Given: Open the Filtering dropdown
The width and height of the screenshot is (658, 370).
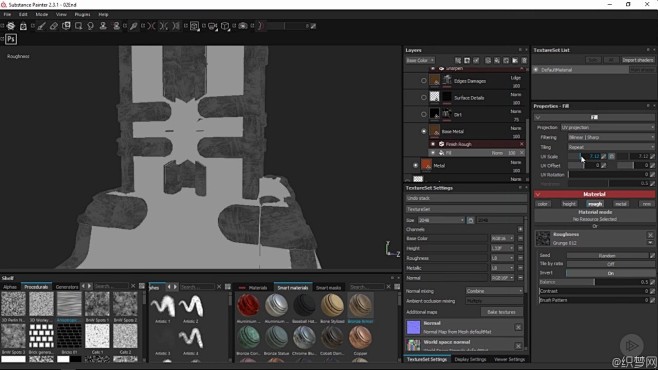Looking at the screenshot, I should click(x=611, y=137).
